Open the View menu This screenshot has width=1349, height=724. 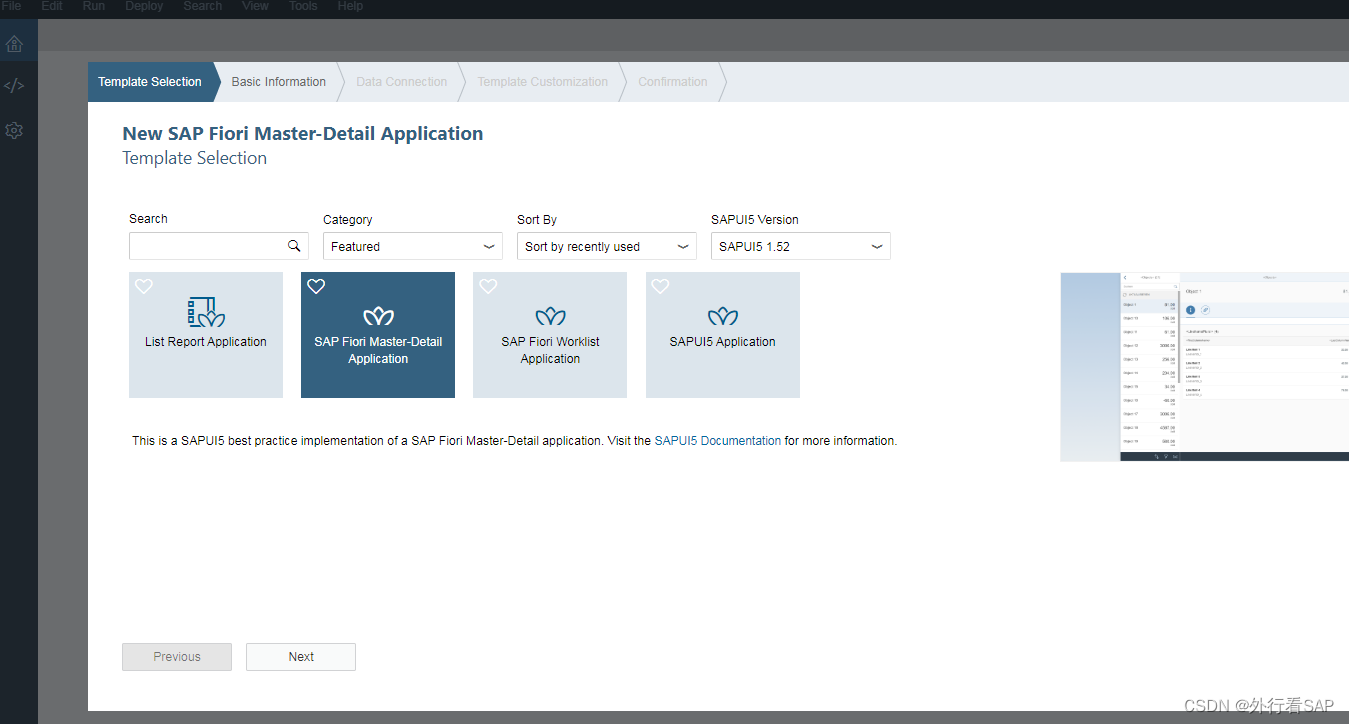click(256, 6)
